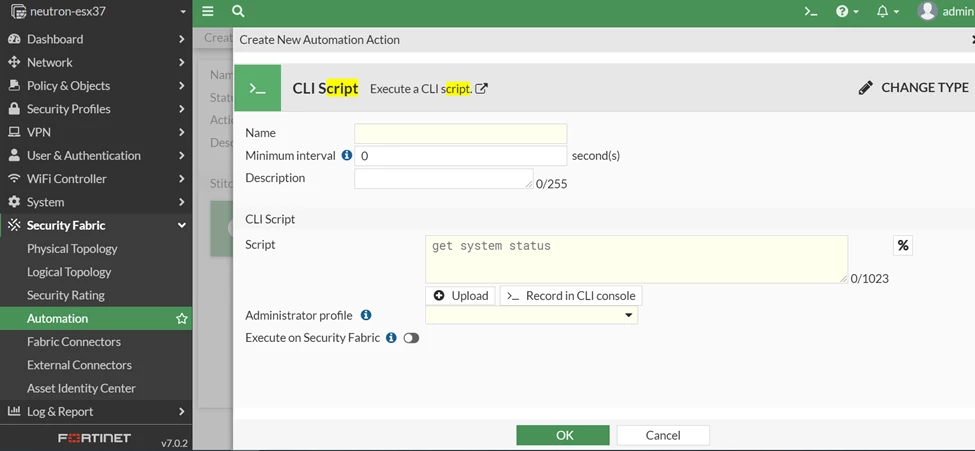
Task: Open the CLI console icon in header
Action: pos(811,11)
